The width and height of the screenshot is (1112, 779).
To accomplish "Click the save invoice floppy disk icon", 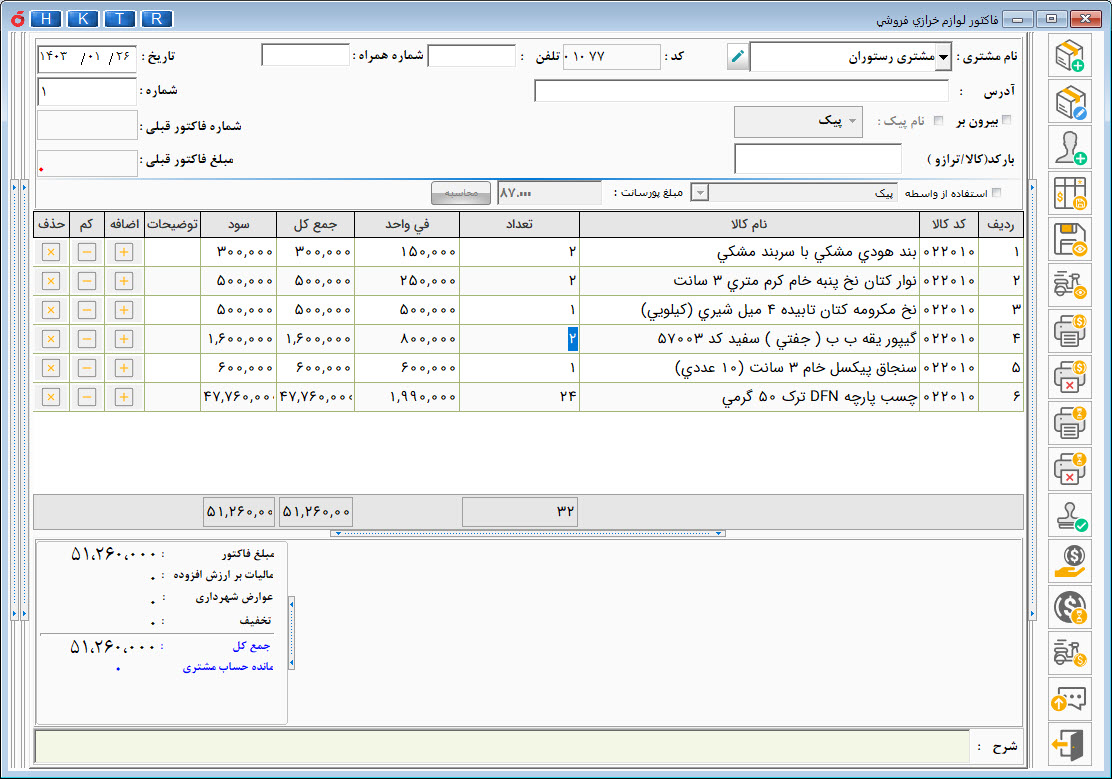I will [1069, 239].
